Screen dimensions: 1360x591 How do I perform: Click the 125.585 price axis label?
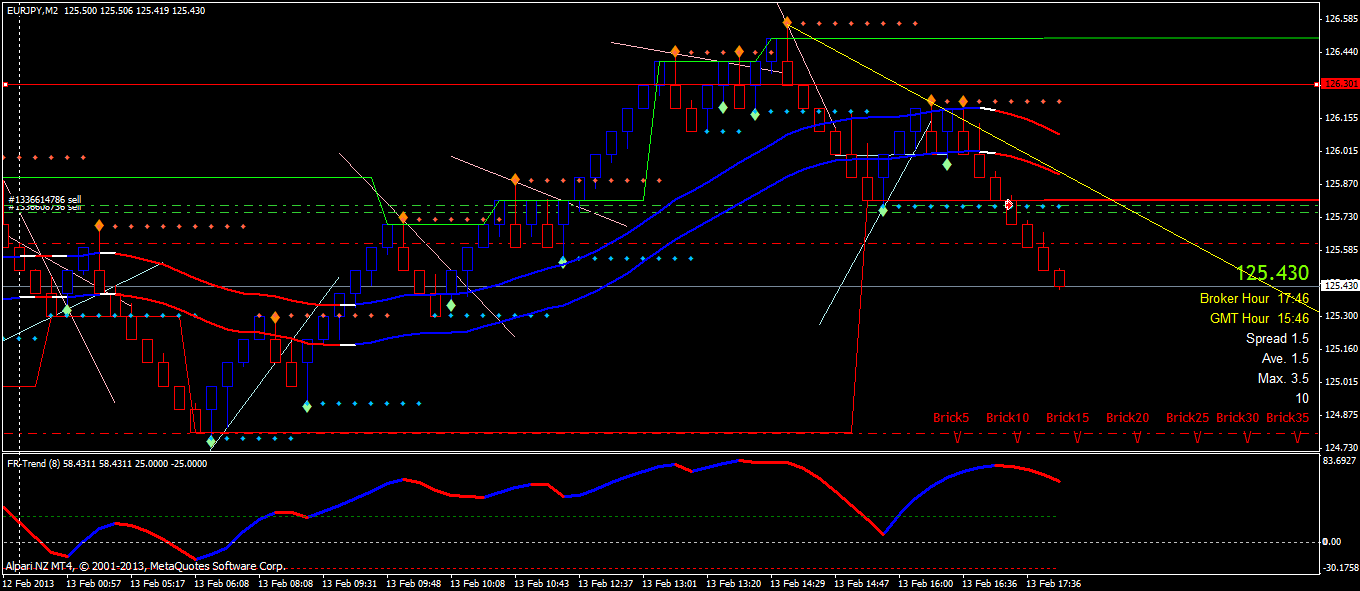(1341, 250)
